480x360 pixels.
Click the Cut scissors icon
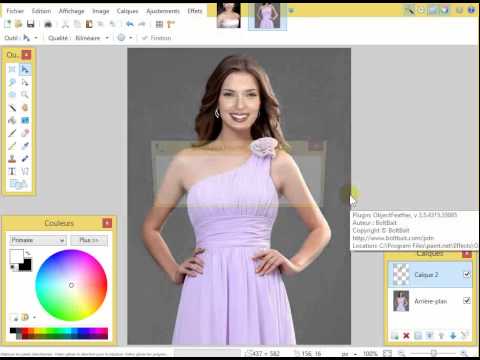coord(65,24)
